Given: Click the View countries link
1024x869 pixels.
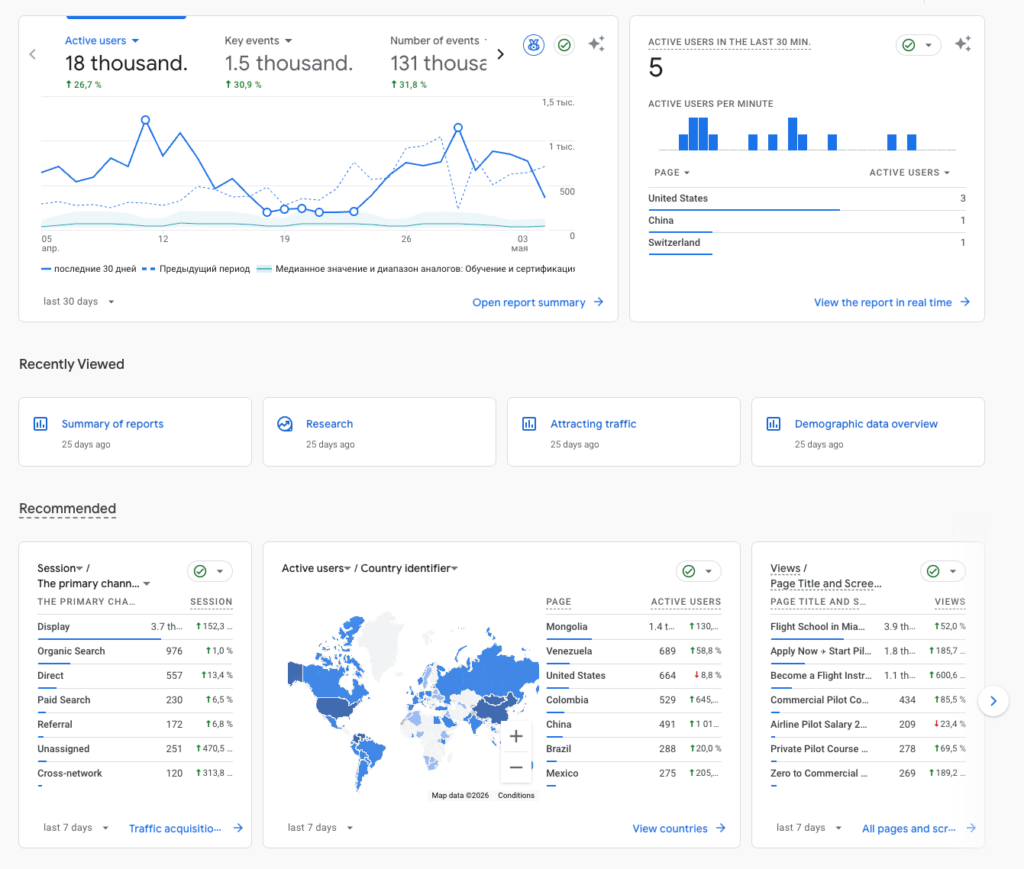Looking at the screenshot, I should tap(679, 829).
